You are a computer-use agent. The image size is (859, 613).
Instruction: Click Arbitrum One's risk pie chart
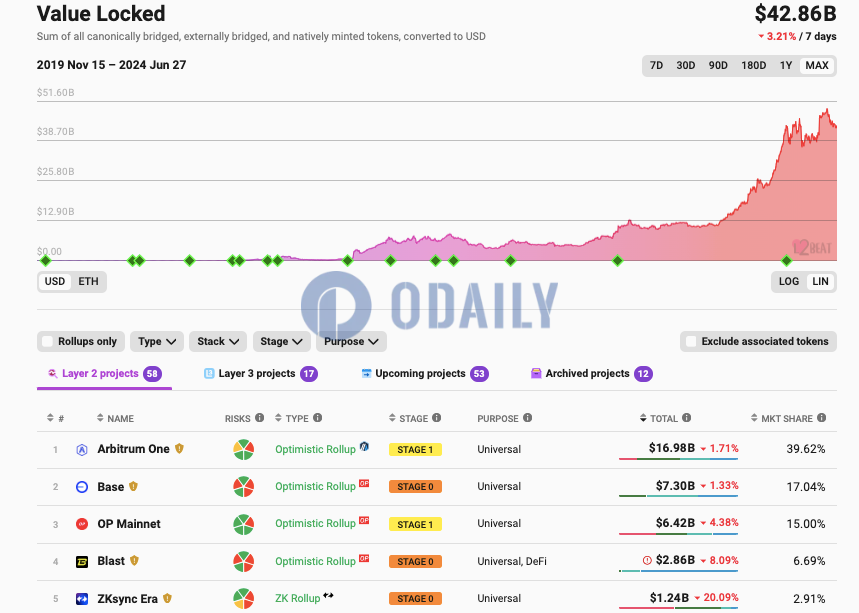point(243,450)
